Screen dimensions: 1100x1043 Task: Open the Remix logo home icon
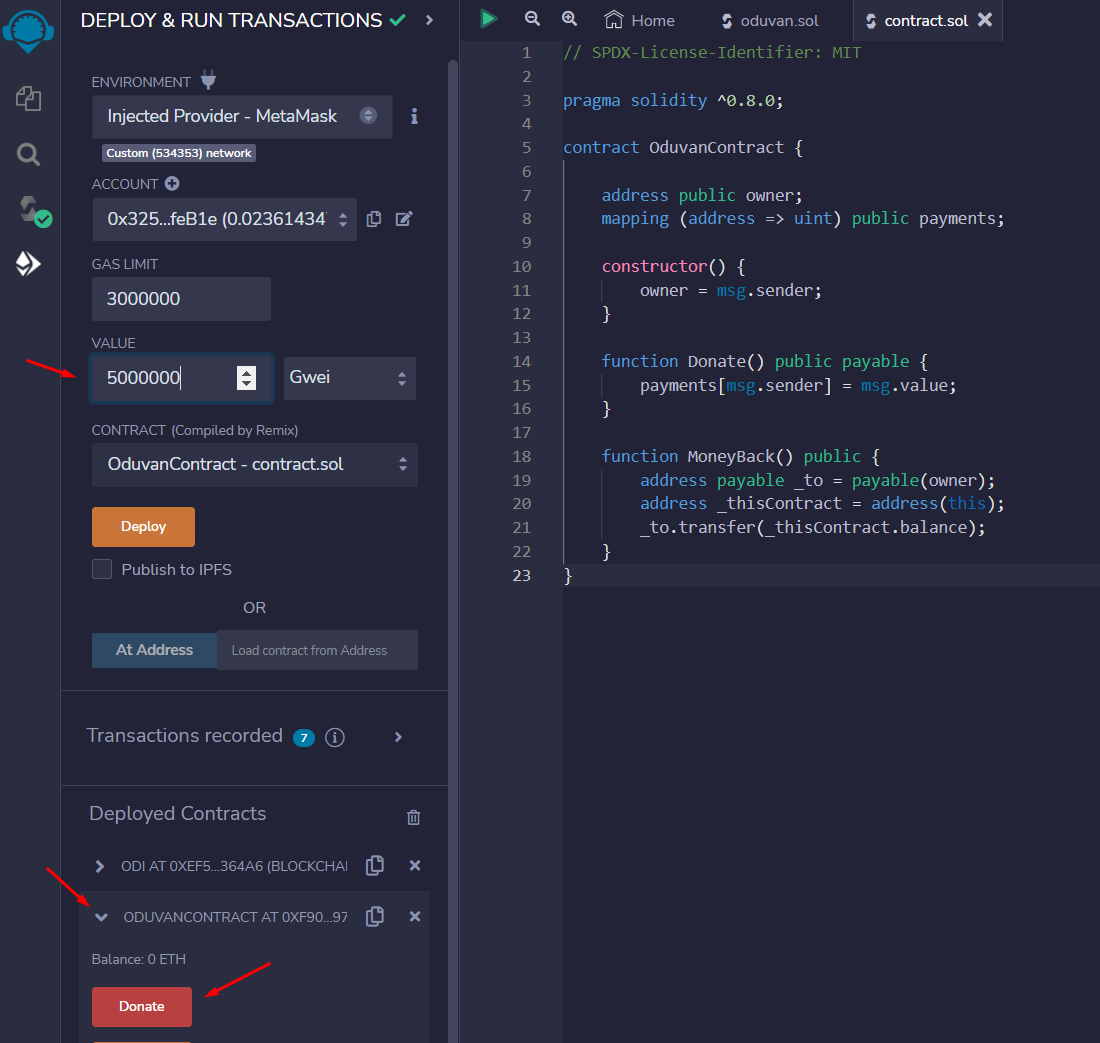coord(28,31)
